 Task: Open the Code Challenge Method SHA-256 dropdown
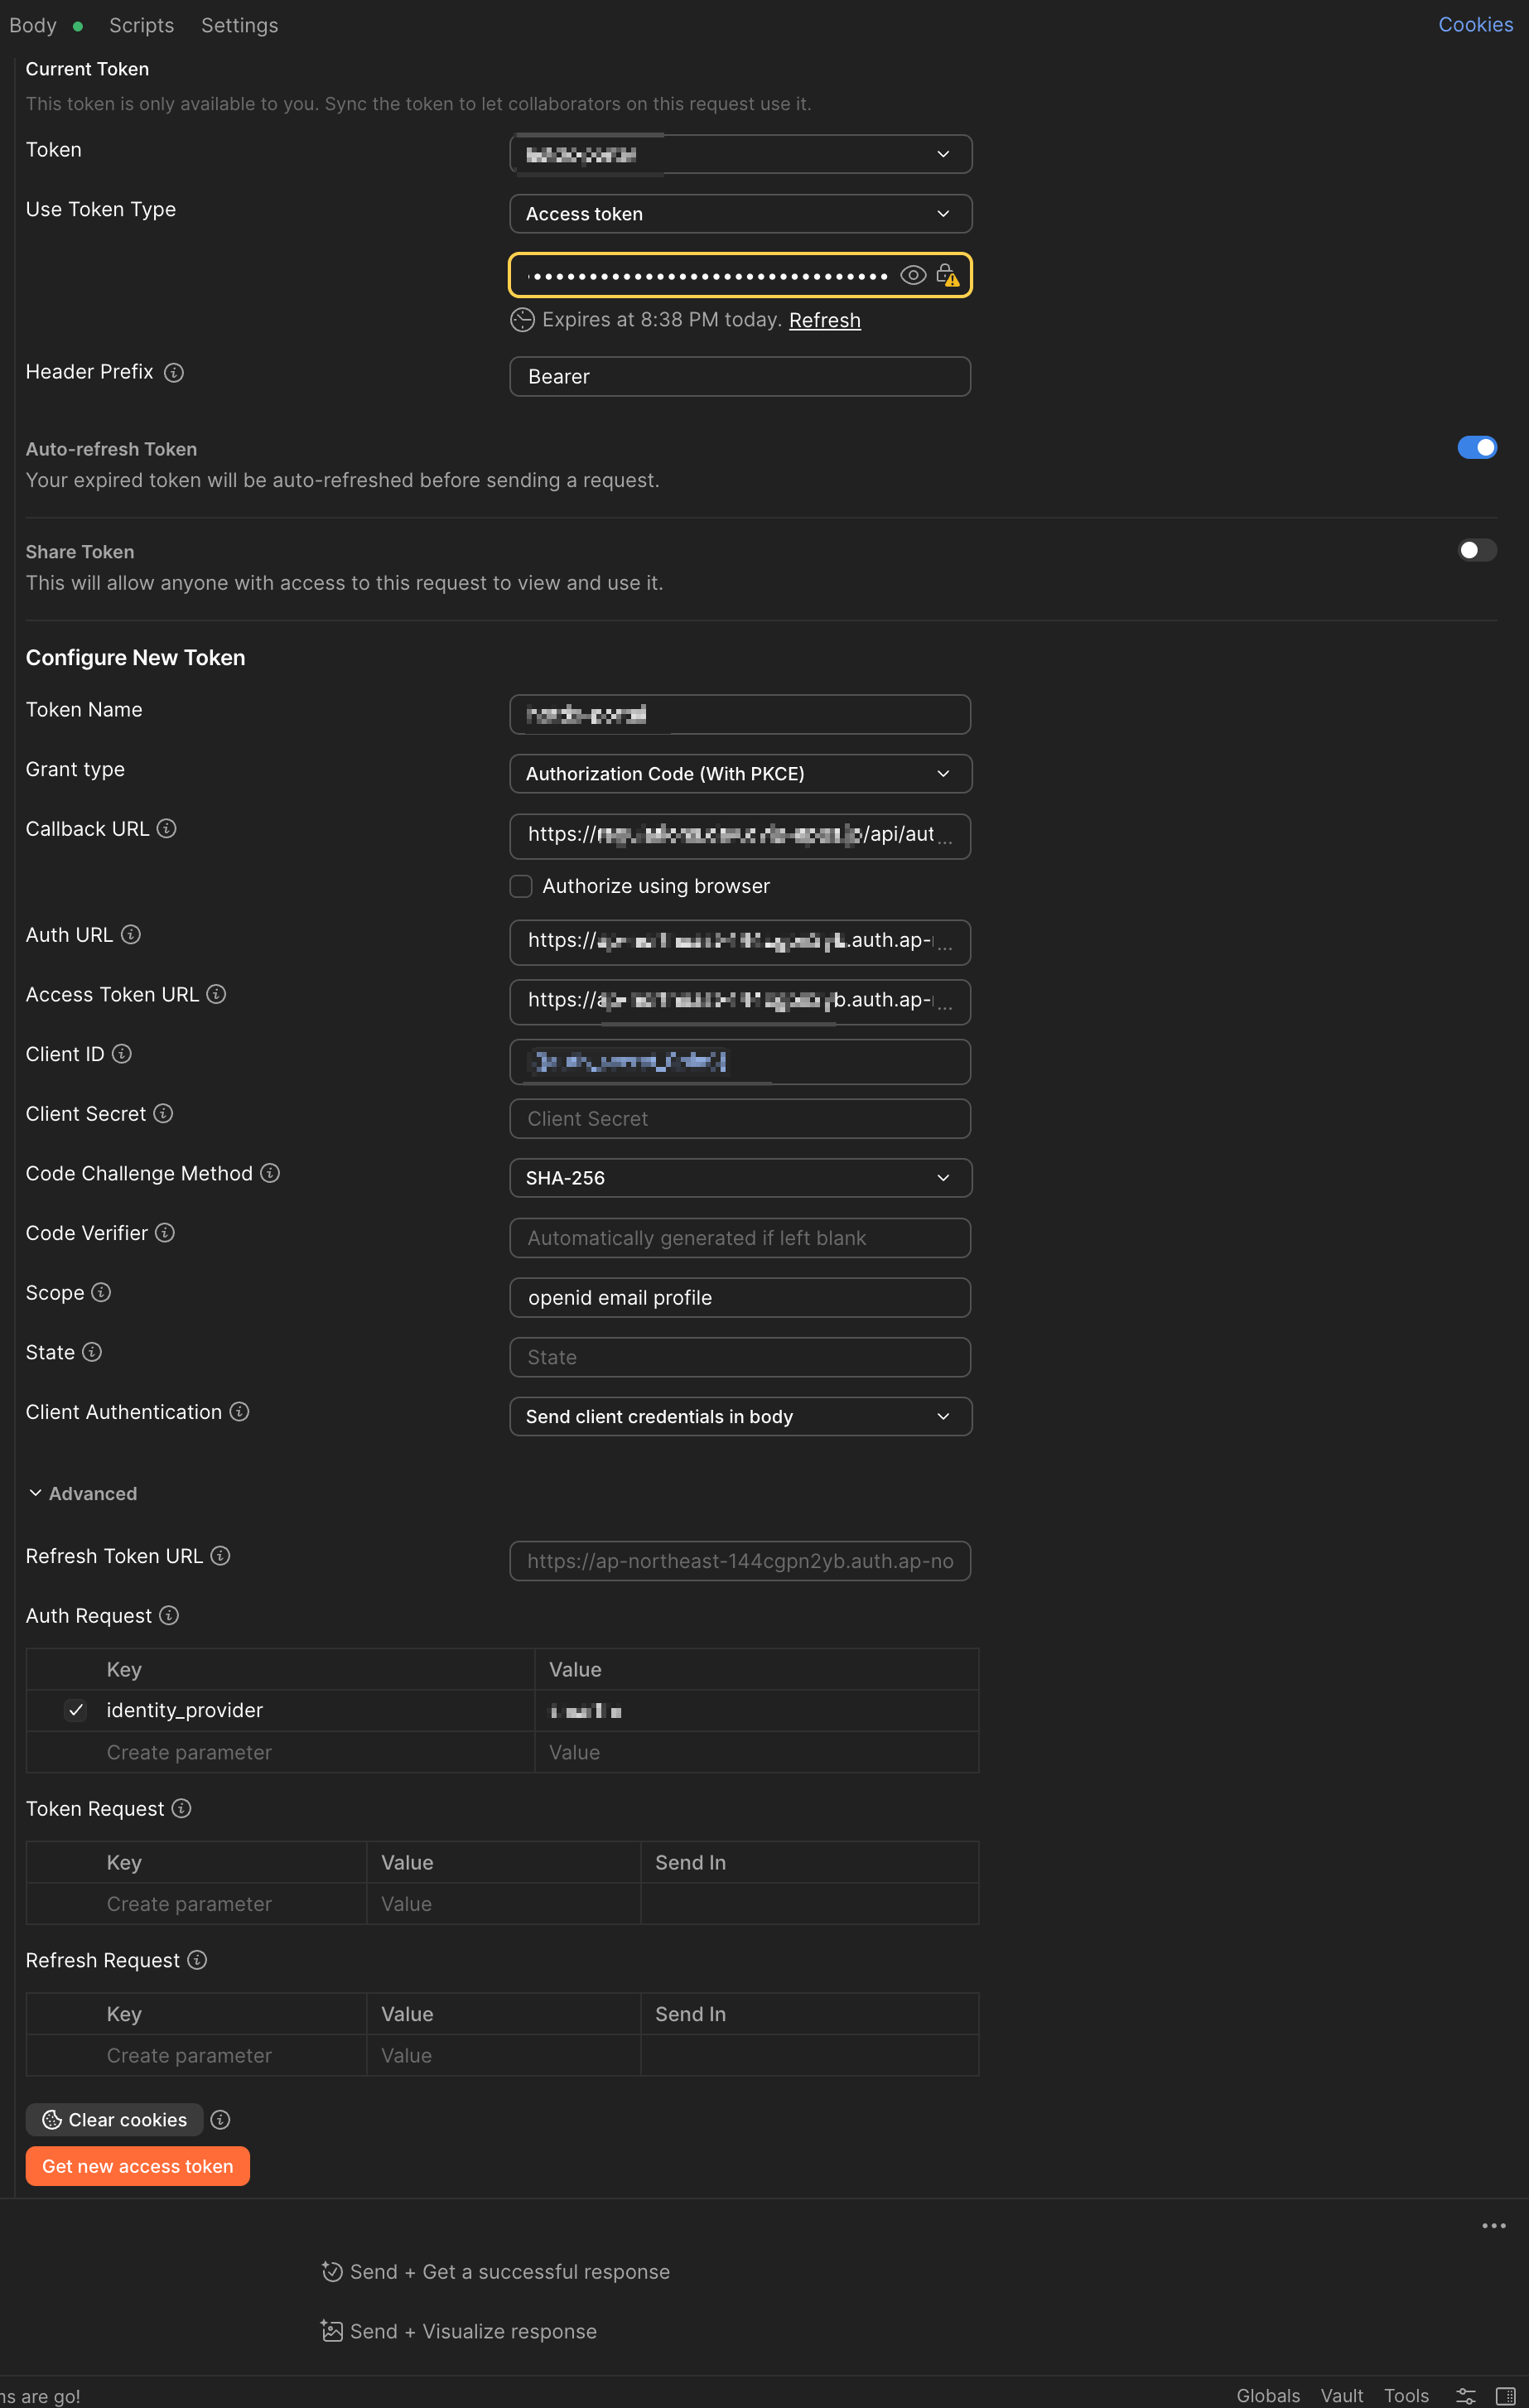(740, 1178)
